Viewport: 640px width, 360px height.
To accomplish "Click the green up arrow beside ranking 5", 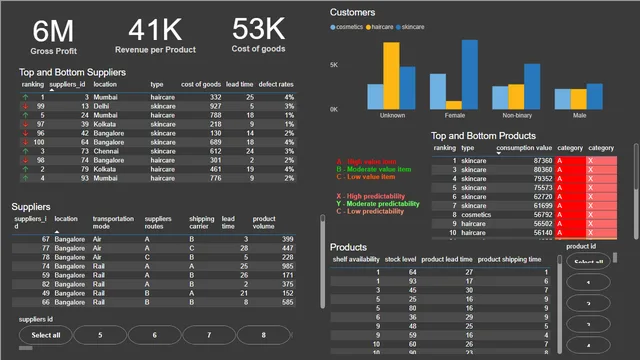I will pos(26,115).
